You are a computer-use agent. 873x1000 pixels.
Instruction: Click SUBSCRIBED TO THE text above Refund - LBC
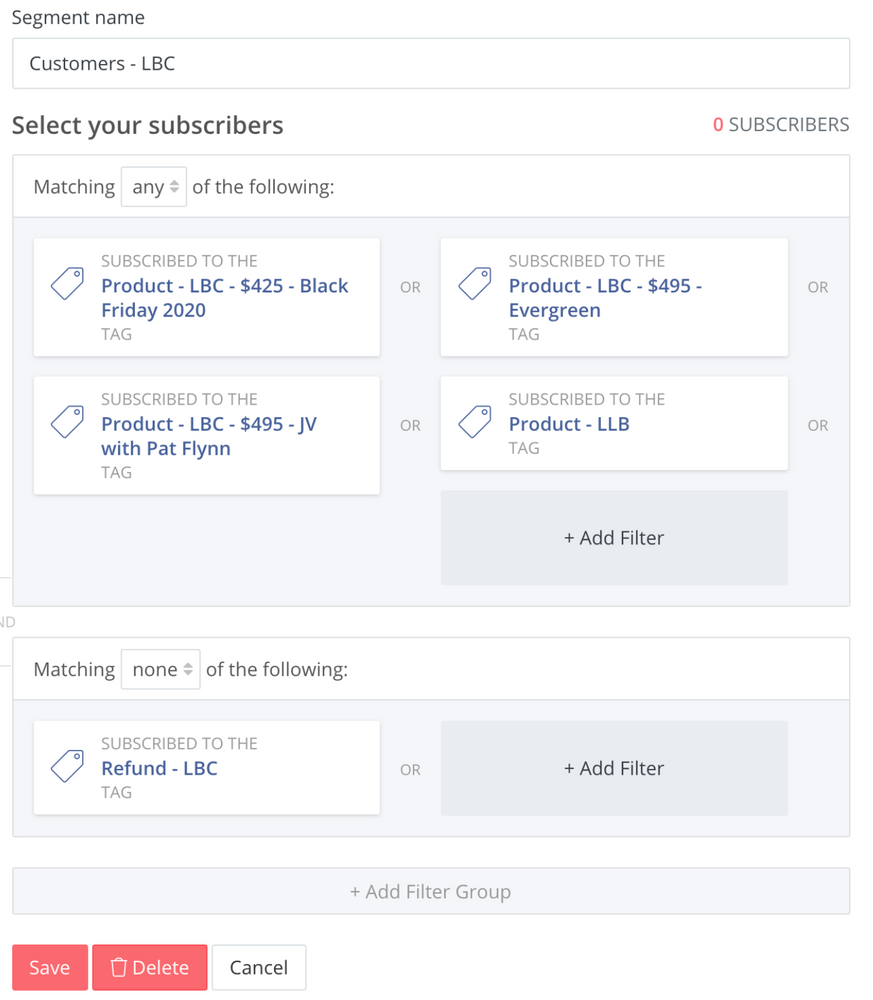pyautogui.click(x=179, y=744)
